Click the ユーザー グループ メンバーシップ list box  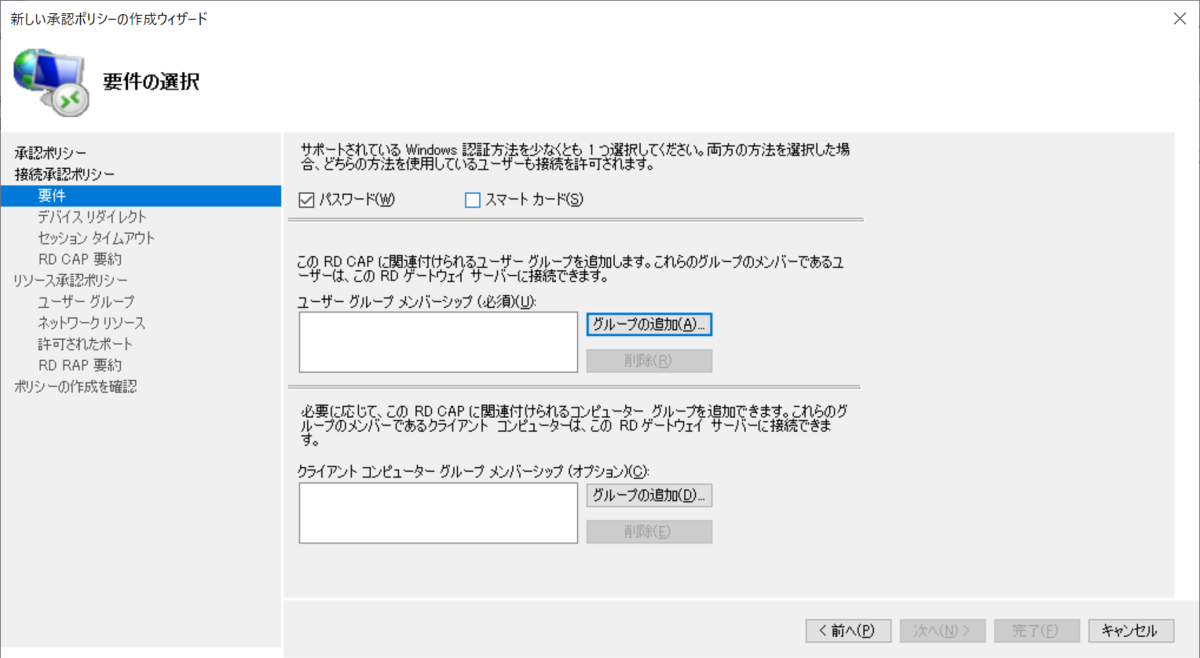tap(437, 341)
